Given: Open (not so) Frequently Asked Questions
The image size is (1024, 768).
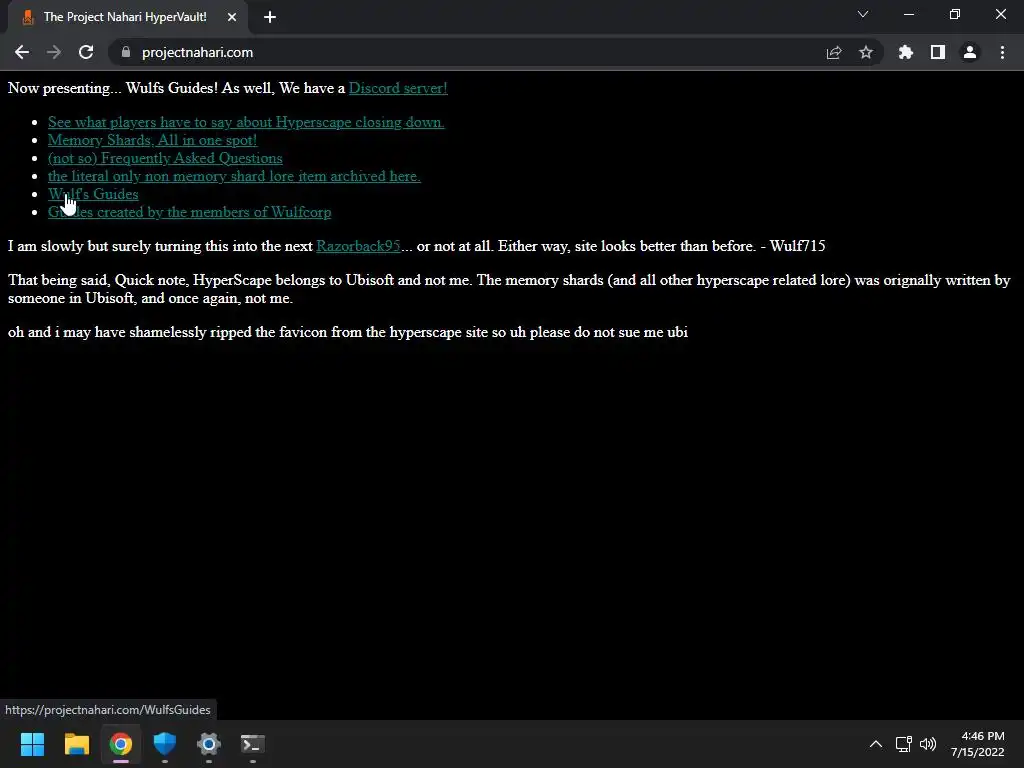Looking at the screenshot, I should (165, 158).
